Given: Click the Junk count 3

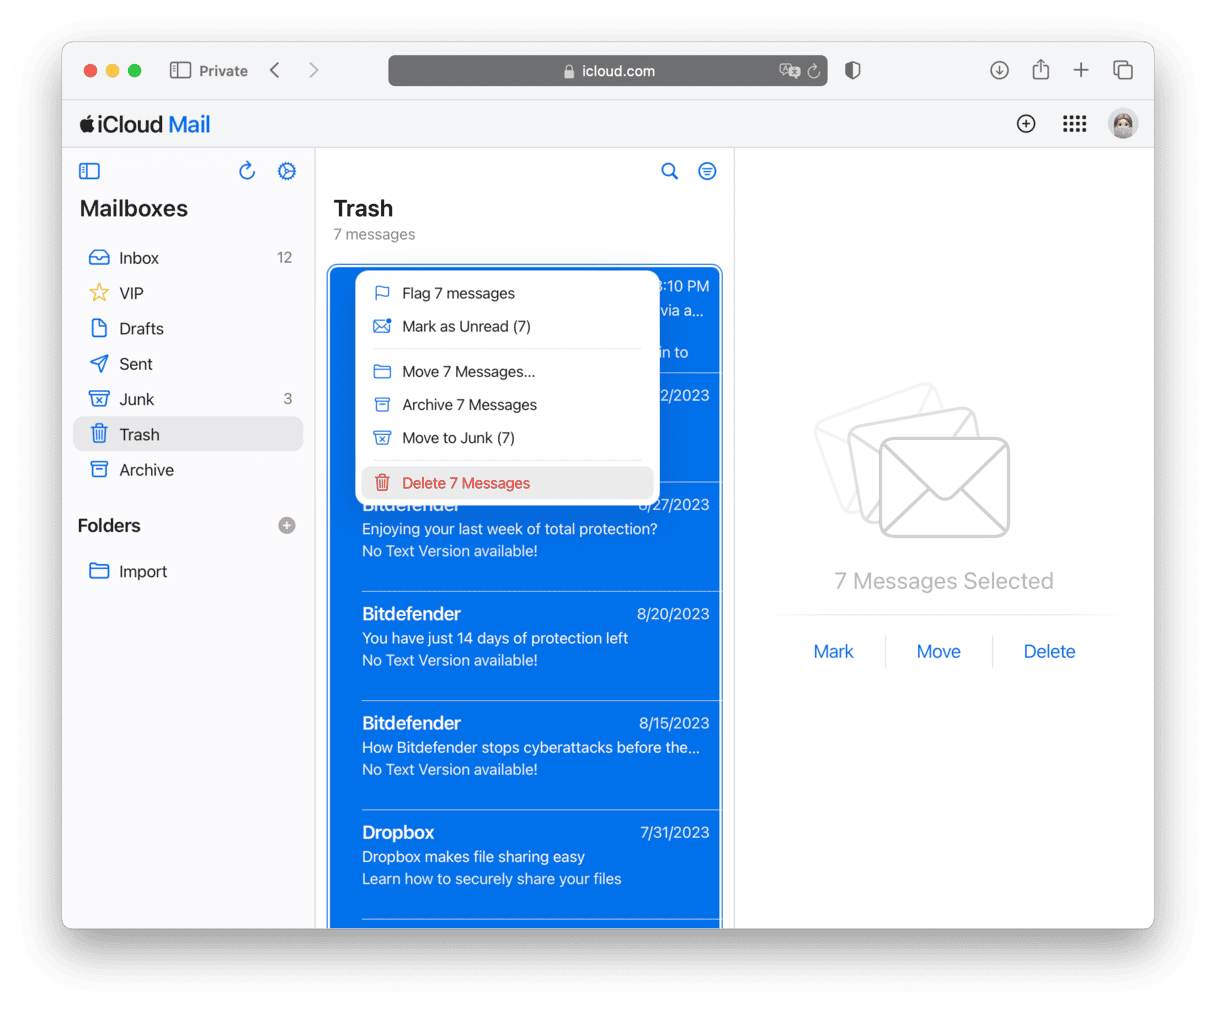Looking at the screenshot, I should [x=288, y=399].
